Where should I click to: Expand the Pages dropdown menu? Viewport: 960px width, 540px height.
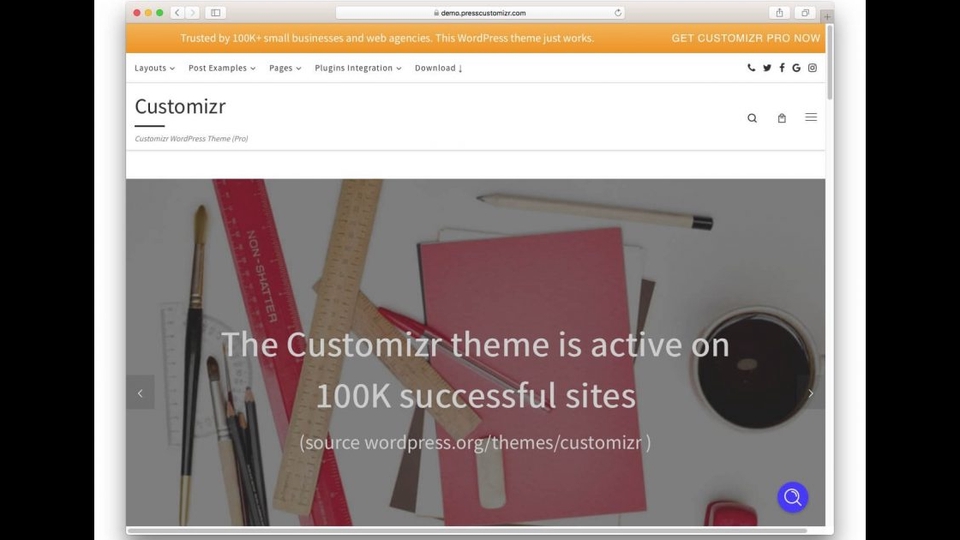[285, 68]
